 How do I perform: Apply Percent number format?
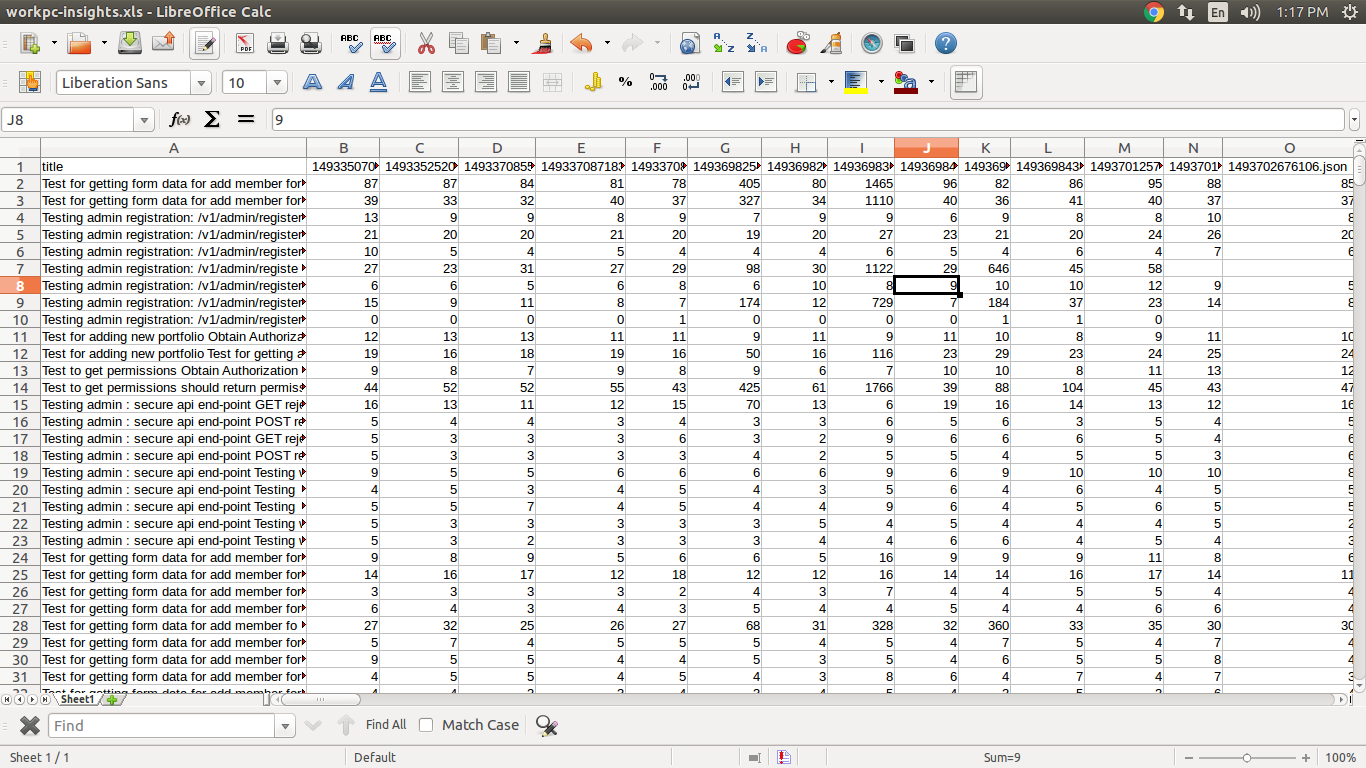click(626, 83)
